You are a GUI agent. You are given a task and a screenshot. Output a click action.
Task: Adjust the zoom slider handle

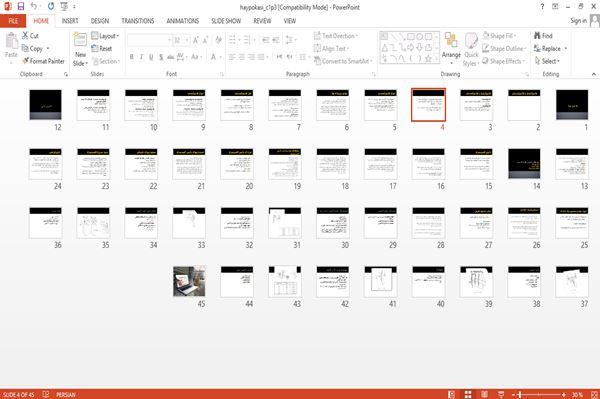coord(520,394)
